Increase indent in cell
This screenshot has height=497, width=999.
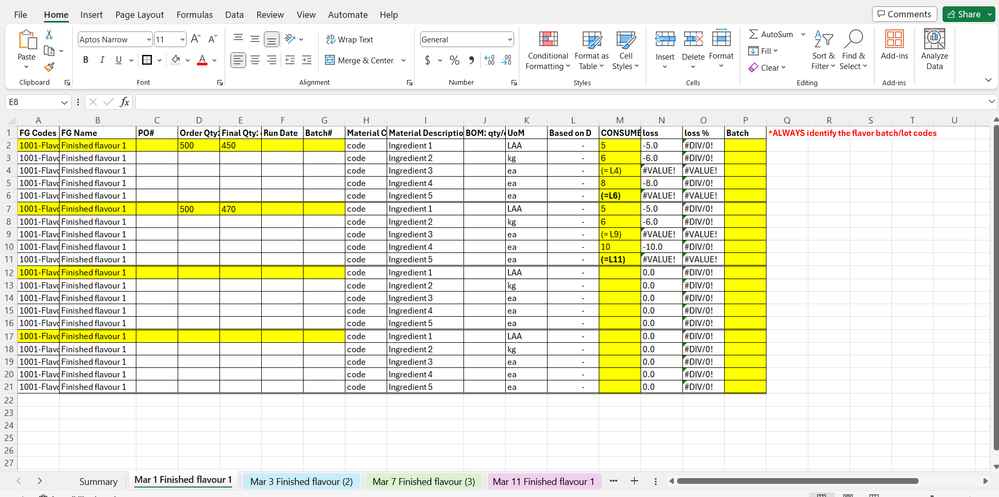click(x=306, y=60)
